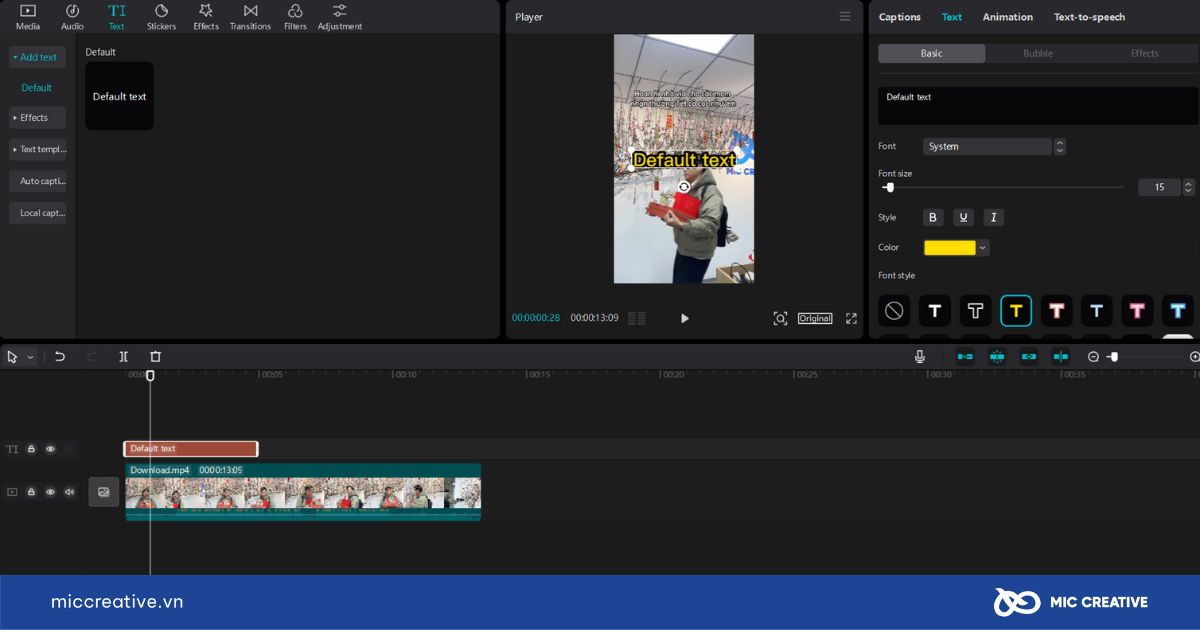The height and width of the screenshot is (630, 1200).
Task: Open the text color dropdown arrow
Action: [x=983, y=248]
